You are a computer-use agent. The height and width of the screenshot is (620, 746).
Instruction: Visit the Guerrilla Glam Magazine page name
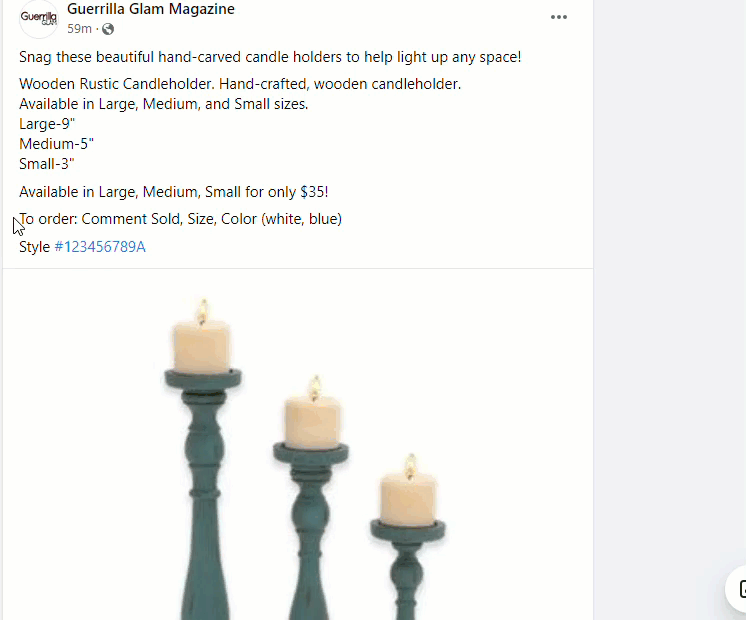(x=151, y=9)
